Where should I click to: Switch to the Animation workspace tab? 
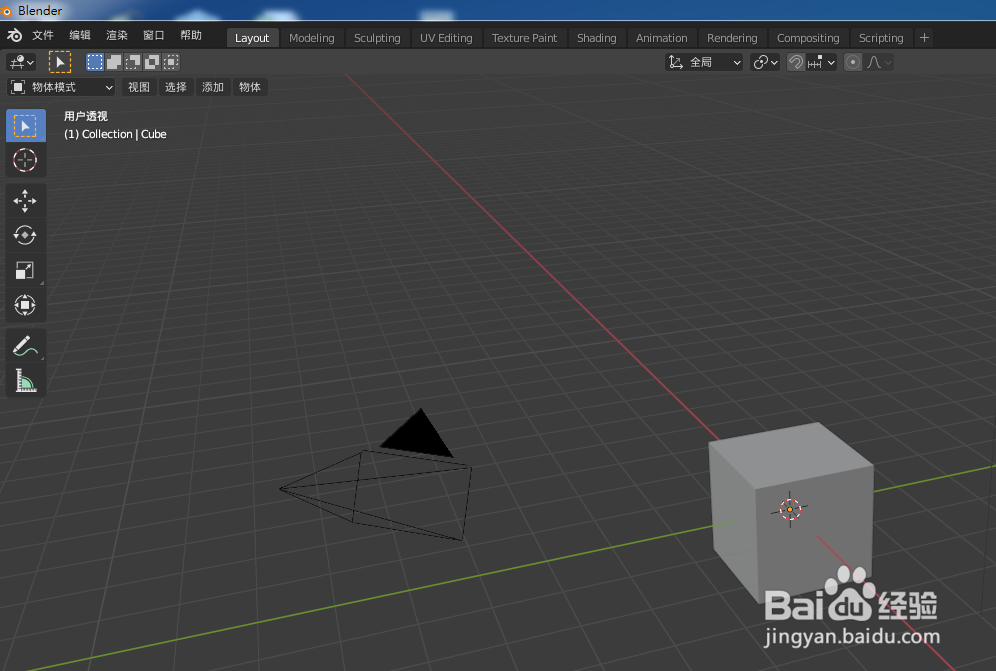point(661,38)
